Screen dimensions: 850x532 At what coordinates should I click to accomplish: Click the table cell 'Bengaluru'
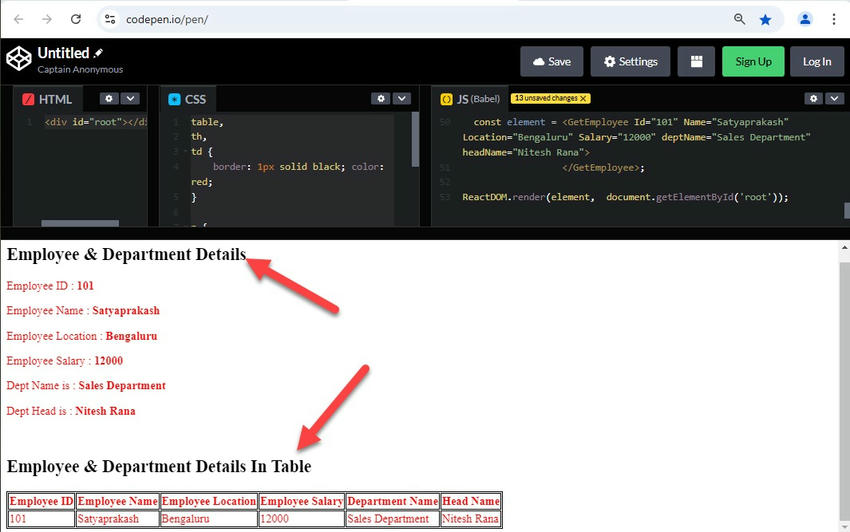point(209,519)
